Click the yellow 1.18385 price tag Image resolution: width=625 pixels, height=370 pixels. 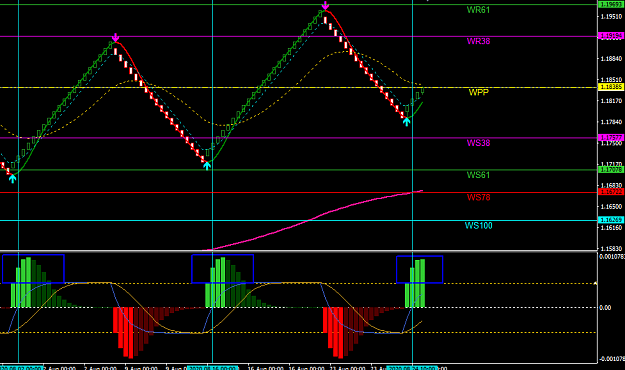pos(611,87)
